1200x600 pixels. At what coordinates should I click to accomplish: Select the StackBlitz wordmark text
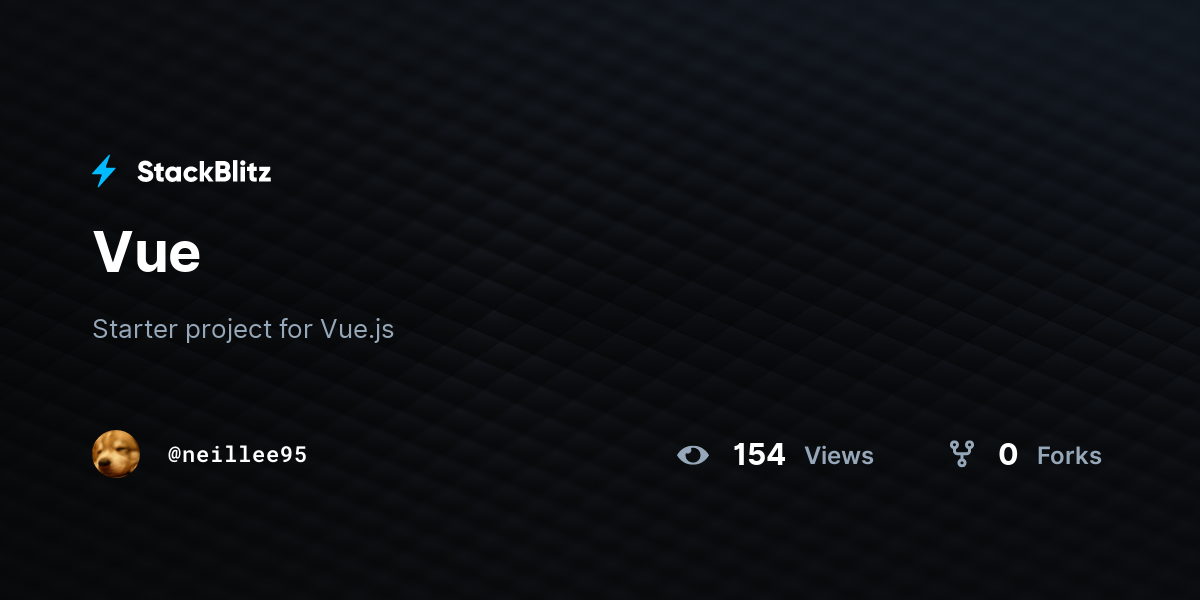204,172
